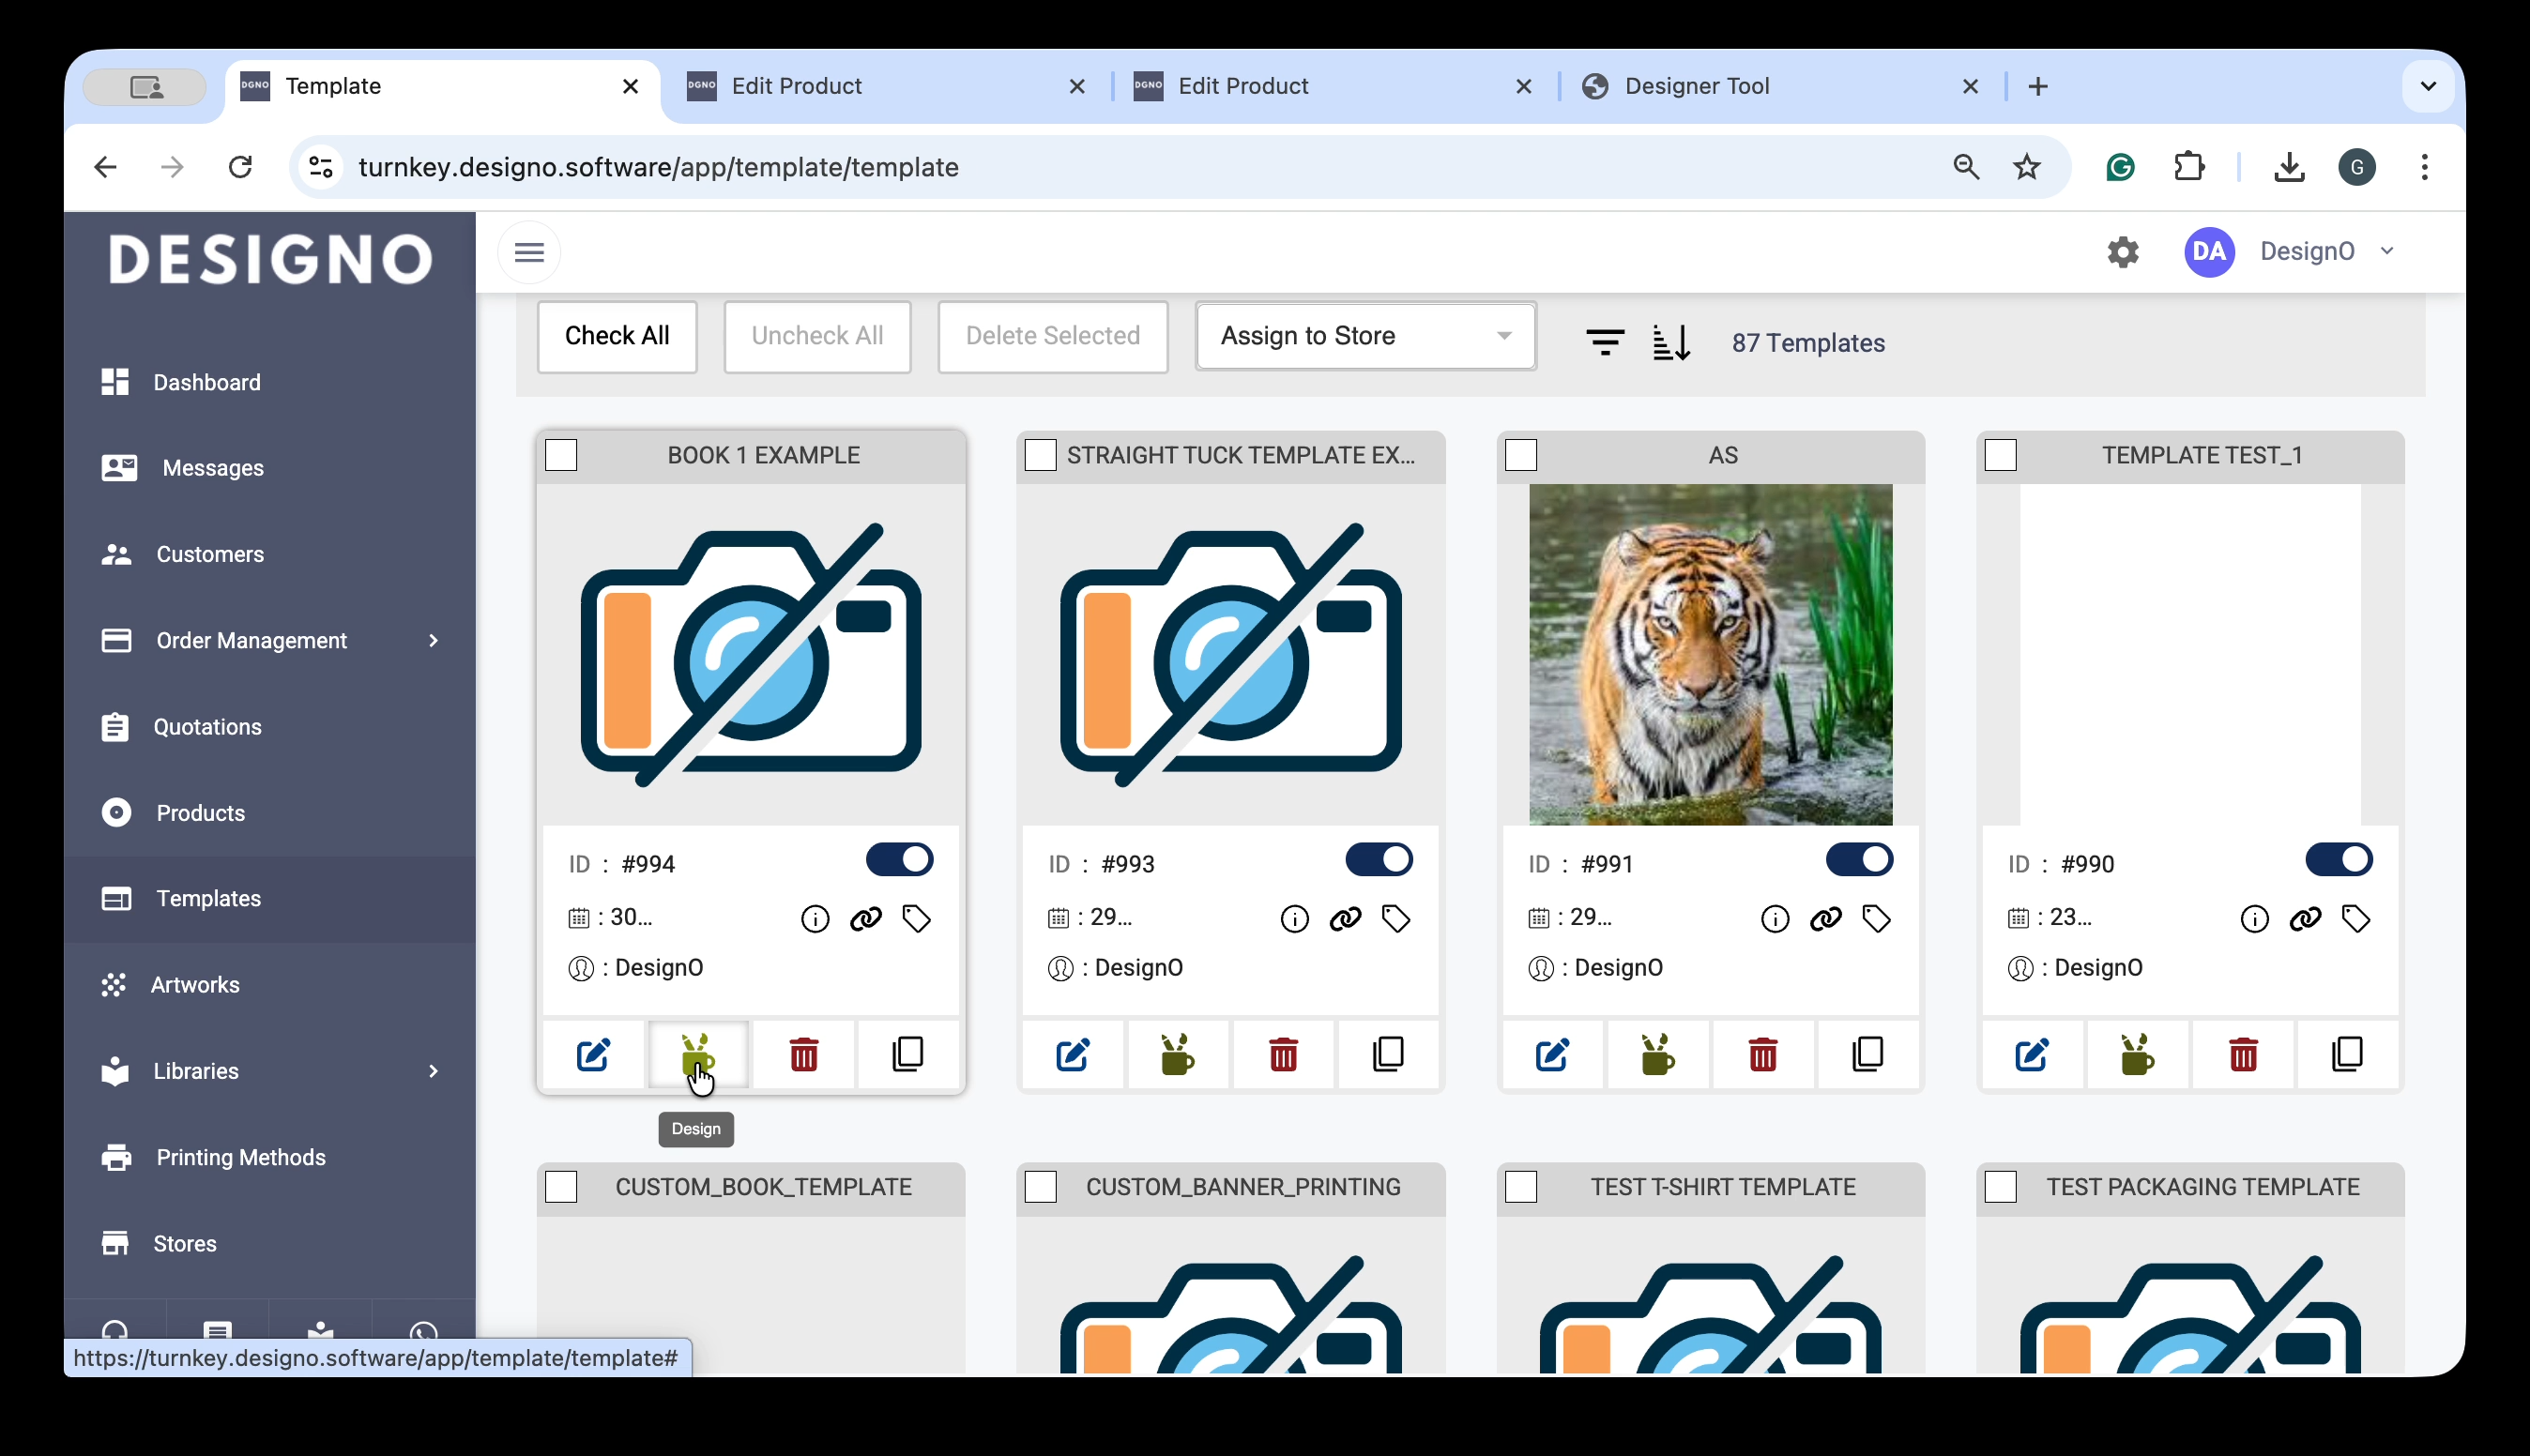Check the BOOK 1 EXAMPLE checkbox
Screen dimensions: 2530x1456
click(x=561, y=455)
